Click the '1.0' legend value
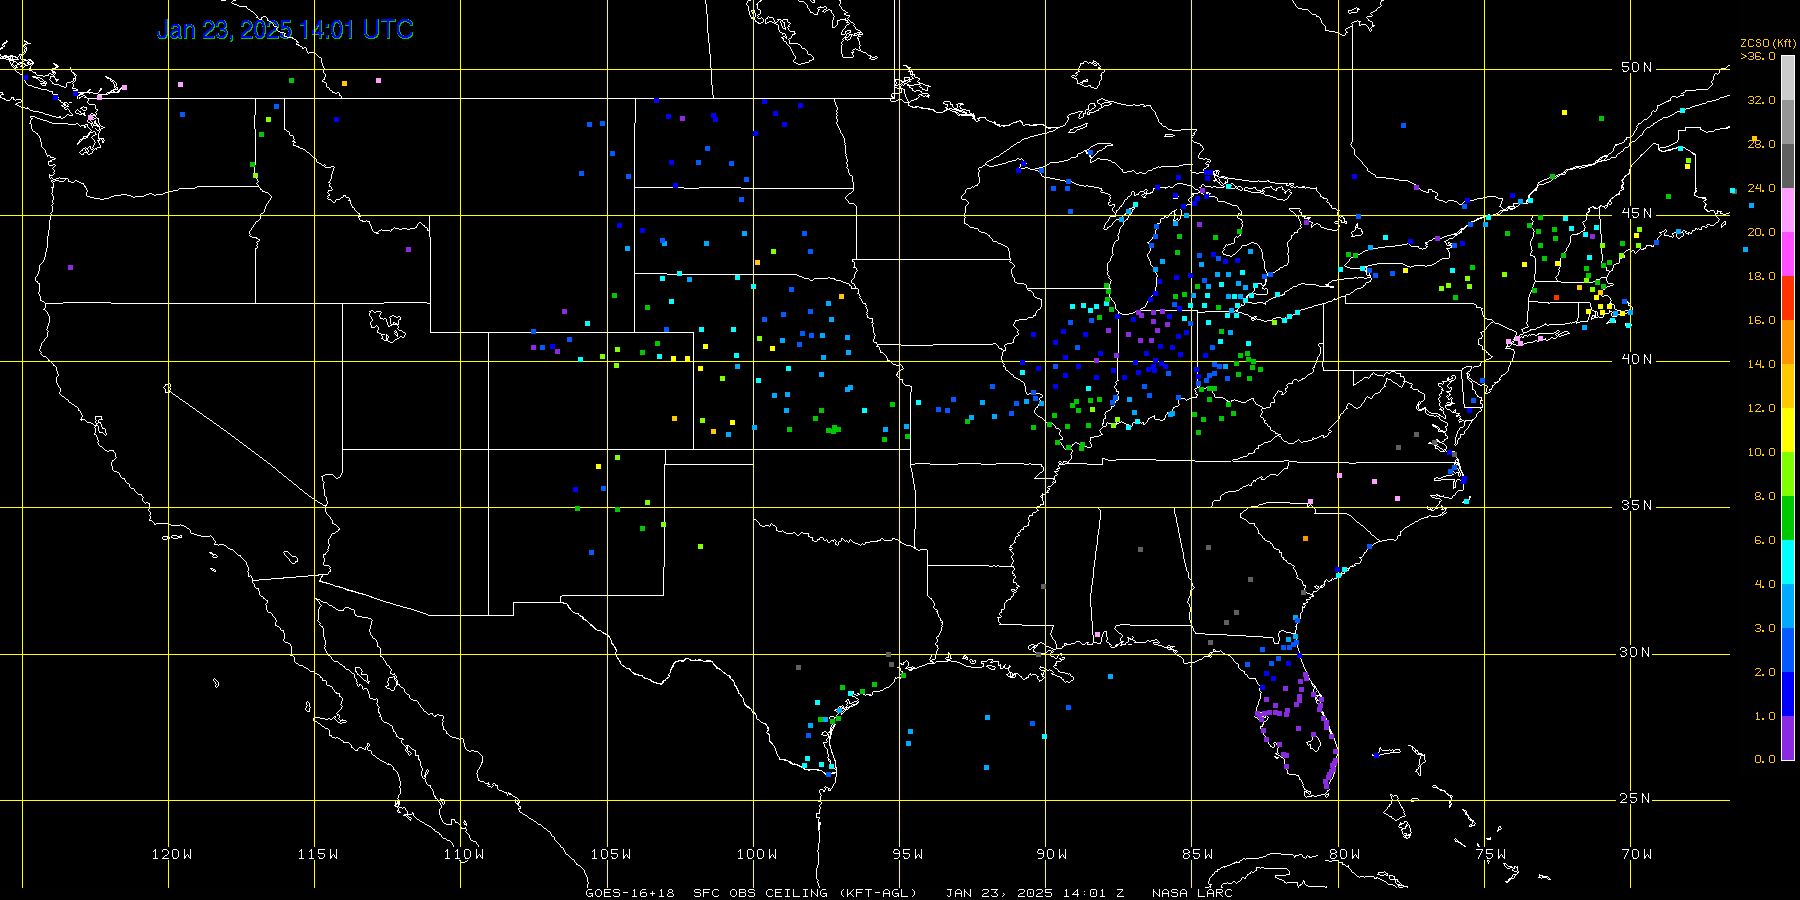This screenshot has width=1800, height=900. click(1765, 716)
